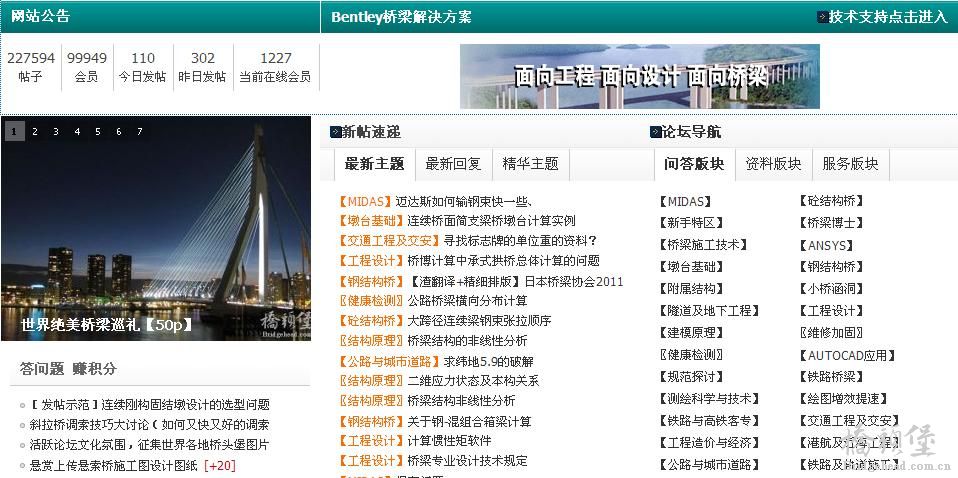Click the Bentley bridge banner image

[640, 76]
